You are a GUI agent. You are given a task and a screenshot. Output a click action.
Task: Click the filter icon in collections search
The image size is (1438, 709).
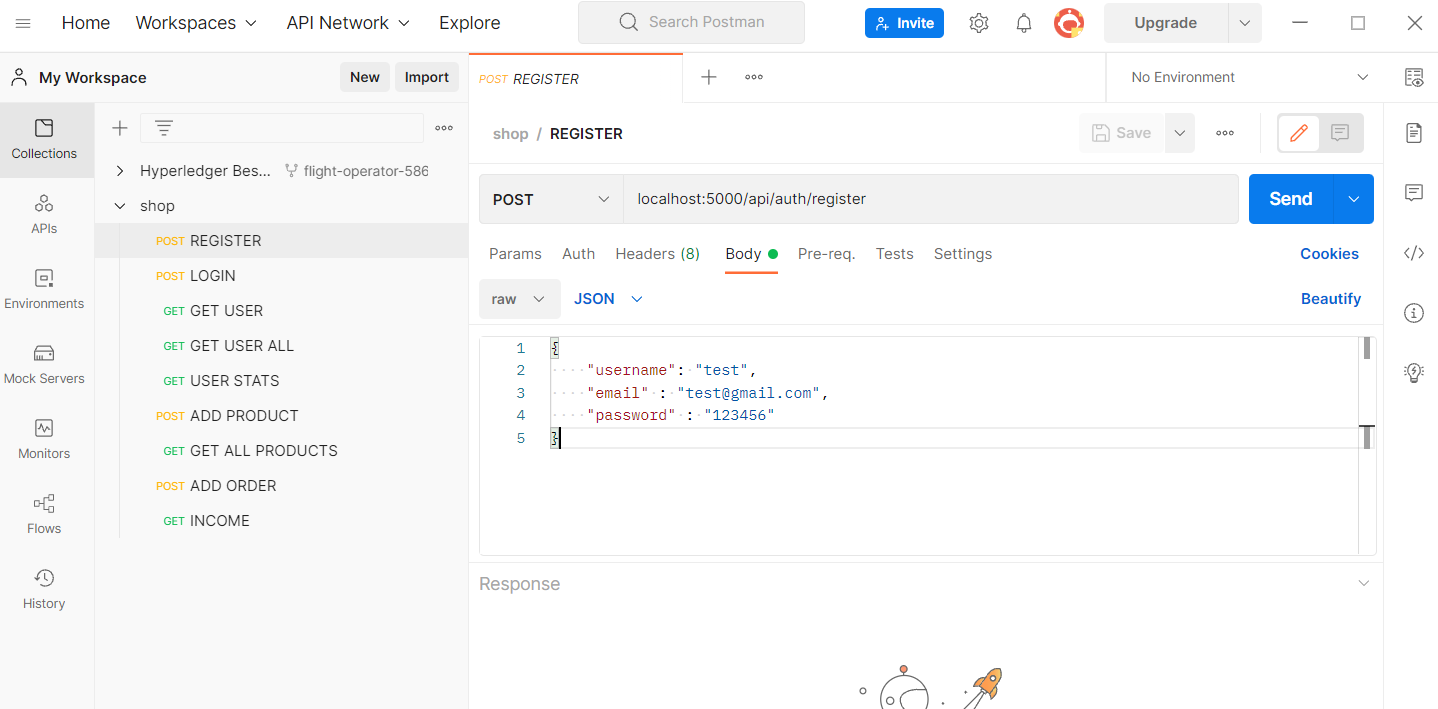point(164,128)
